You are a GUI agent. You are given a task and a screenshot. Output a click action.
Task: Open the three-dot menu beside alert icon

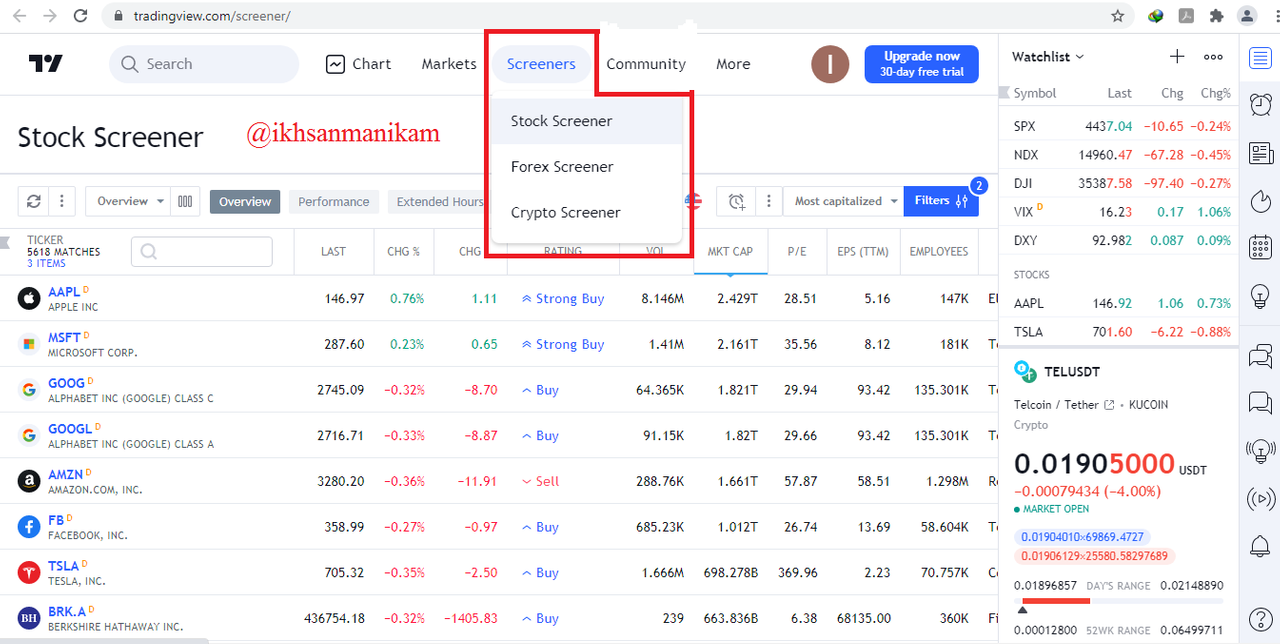tap(768, 201)
